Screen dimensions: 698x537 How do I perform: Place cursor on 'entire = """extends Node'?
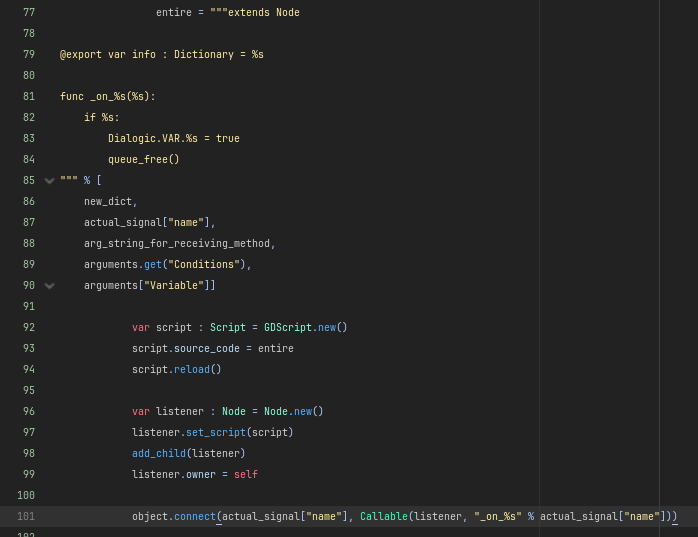[227, 12]
